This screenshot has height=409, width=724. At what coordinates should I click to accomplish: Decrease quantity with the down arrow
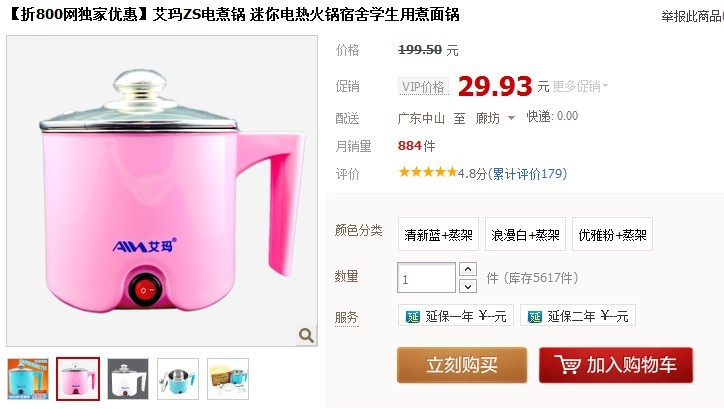[x=468, y=286]
